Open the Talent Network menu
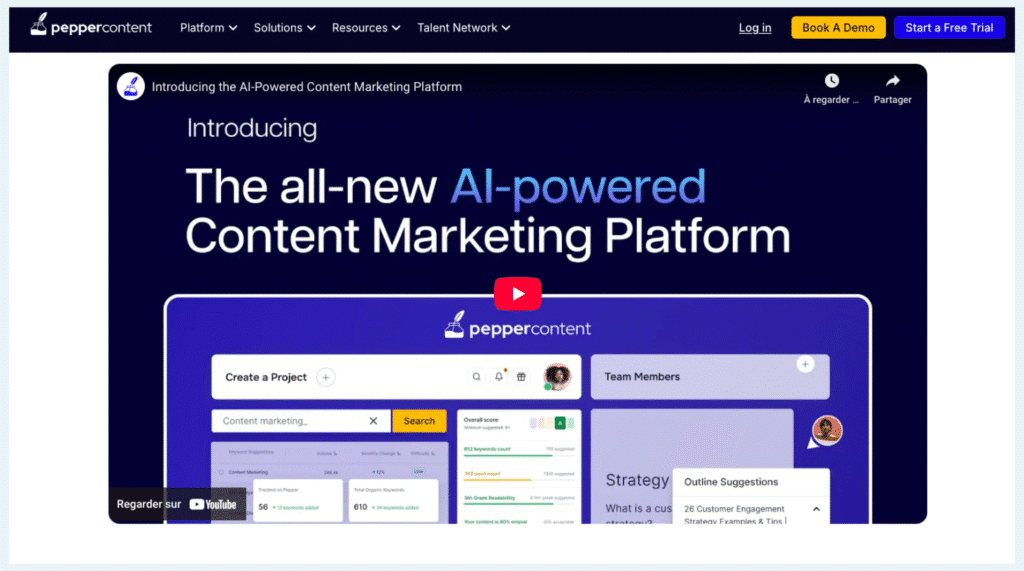 pos(463,28)
